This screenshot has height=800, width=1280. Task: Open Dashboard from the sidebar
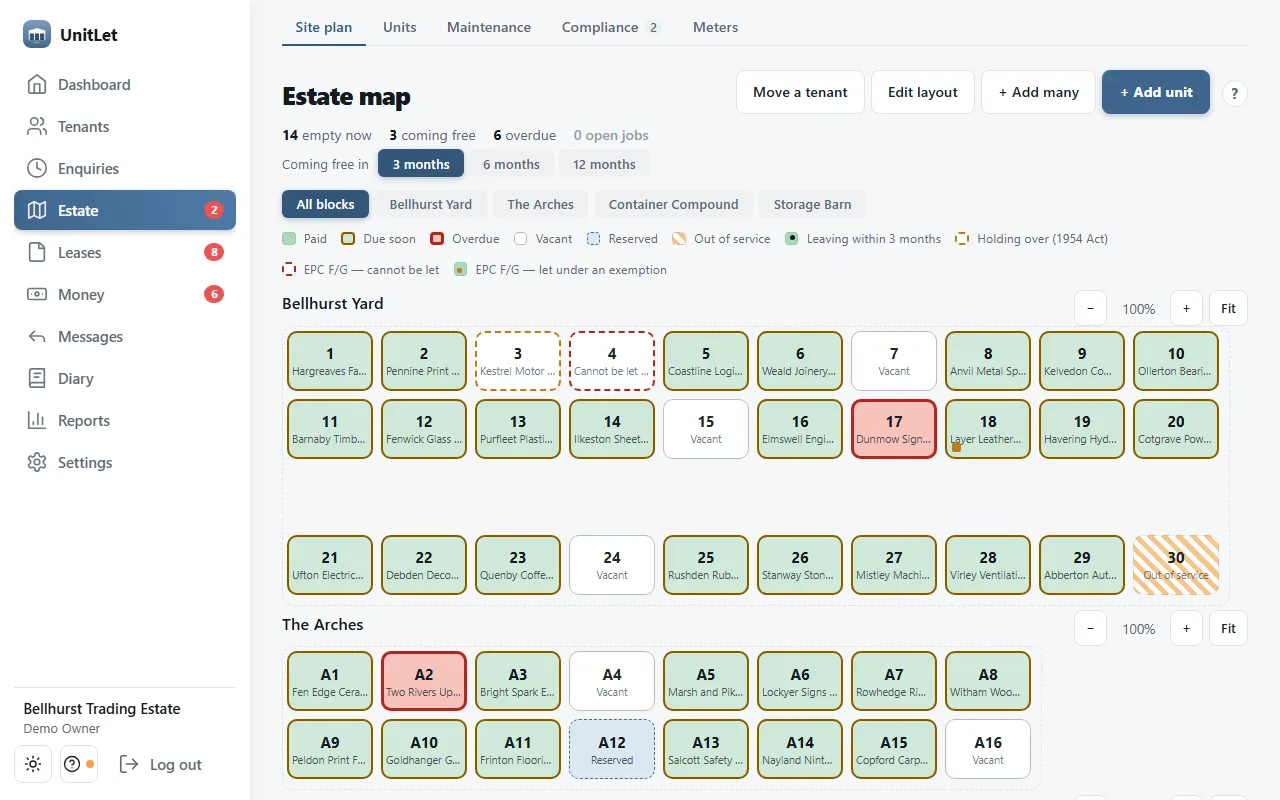pos(125,85)
